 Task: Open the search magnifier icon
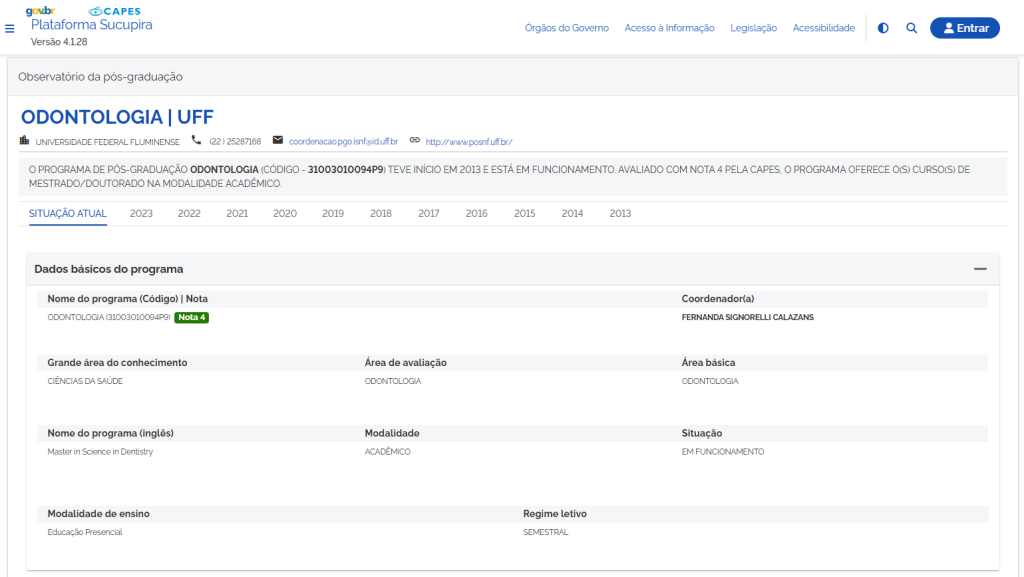click(912, 28)
